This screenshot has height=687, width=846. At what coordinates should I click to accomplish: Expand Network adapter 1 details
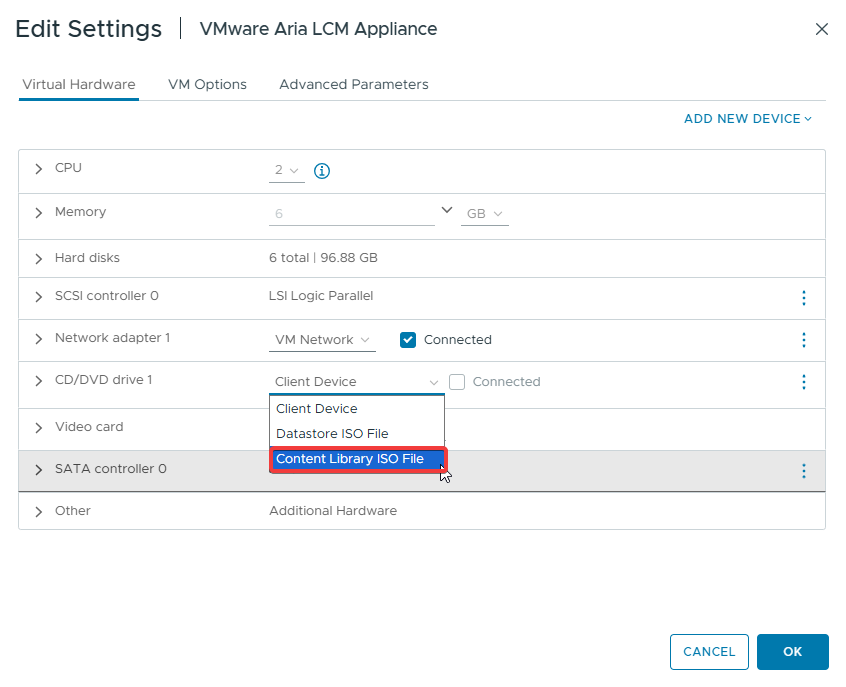tap(38, 339)
